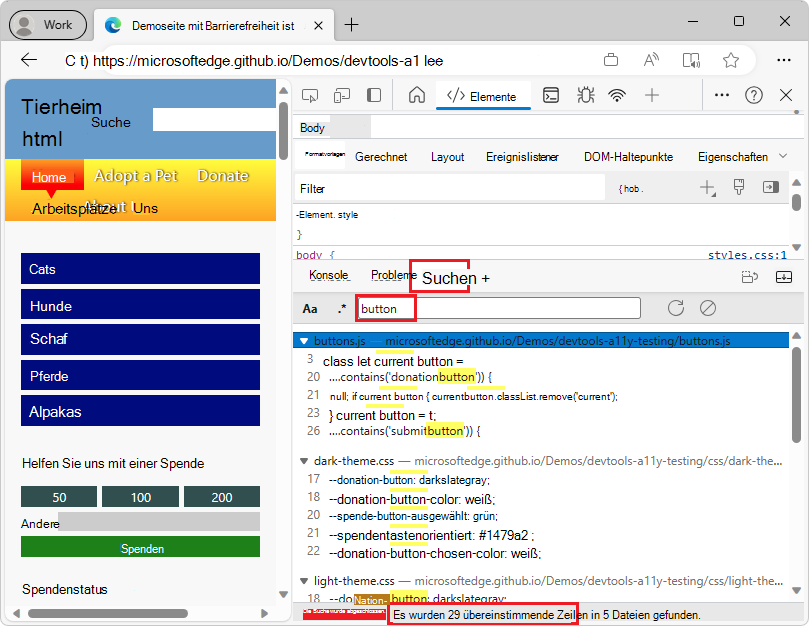Click New style rule plus icon

click(x=707, y=188)
